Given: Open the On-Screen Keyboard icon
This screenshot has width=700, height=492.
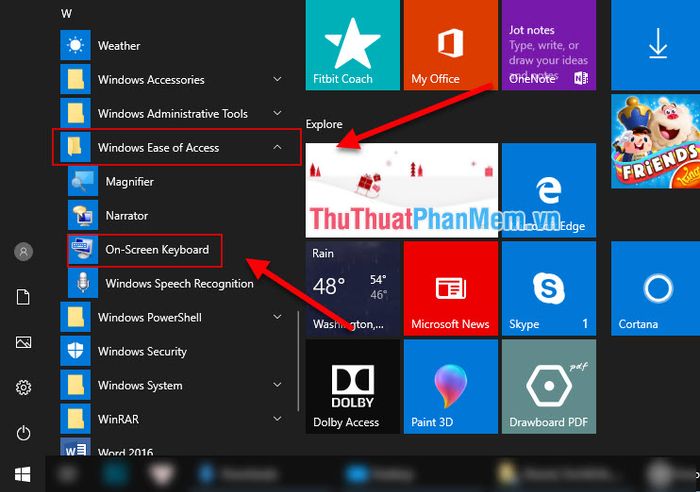Looking at the screenshot, I should pos(83,249).
